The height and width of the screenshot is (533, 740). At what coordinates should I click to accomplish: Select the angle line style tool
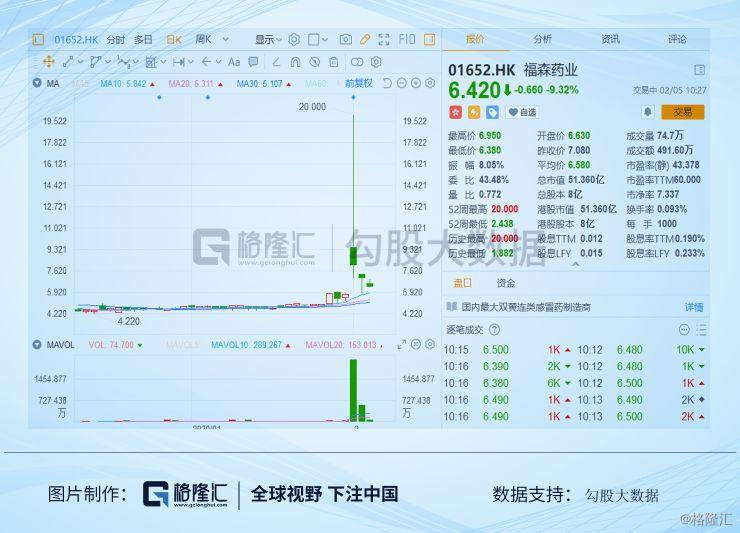[277, 62]
